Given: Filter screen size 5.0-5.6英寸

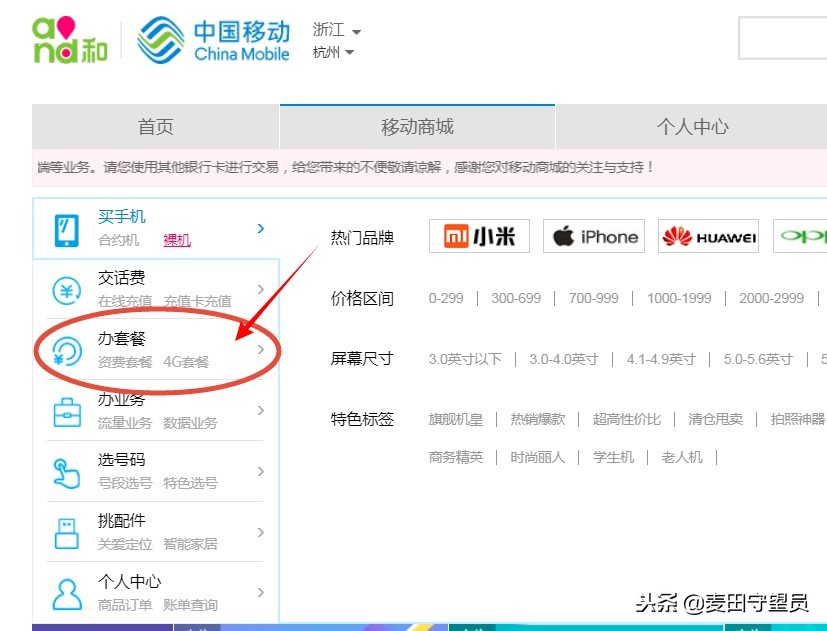Looking at the screenshot, I should click(758, 359).
